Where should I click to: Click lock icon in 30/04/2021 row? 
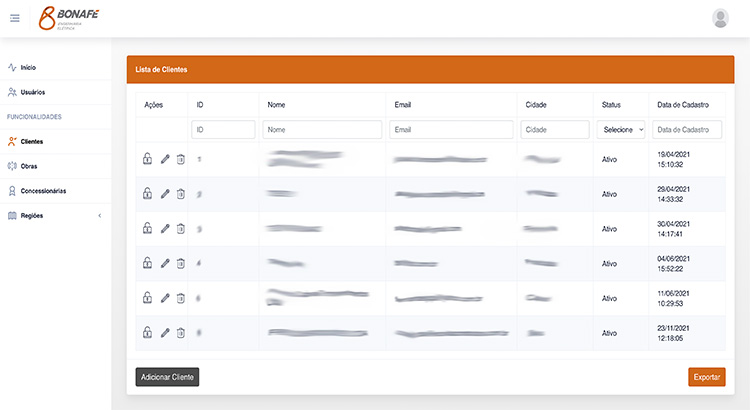click(147, 228)
